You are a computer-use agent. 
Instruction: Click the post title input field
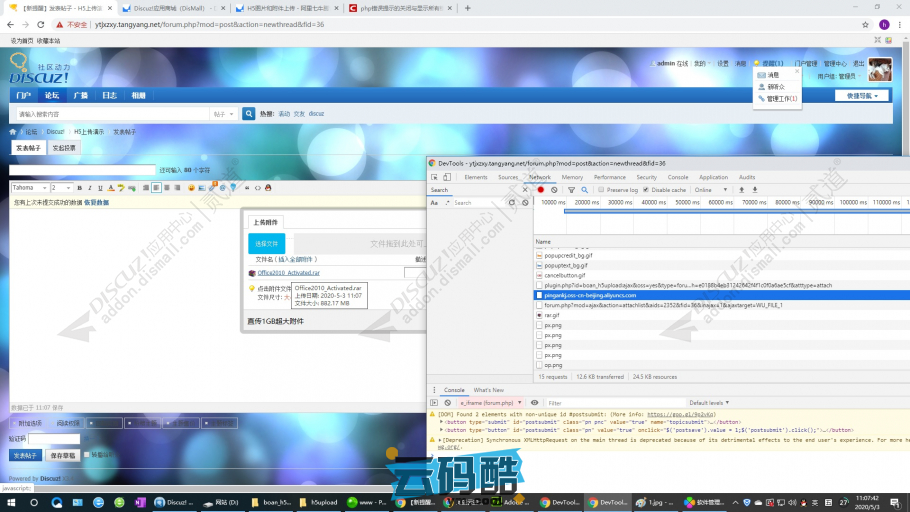[84, 171]
